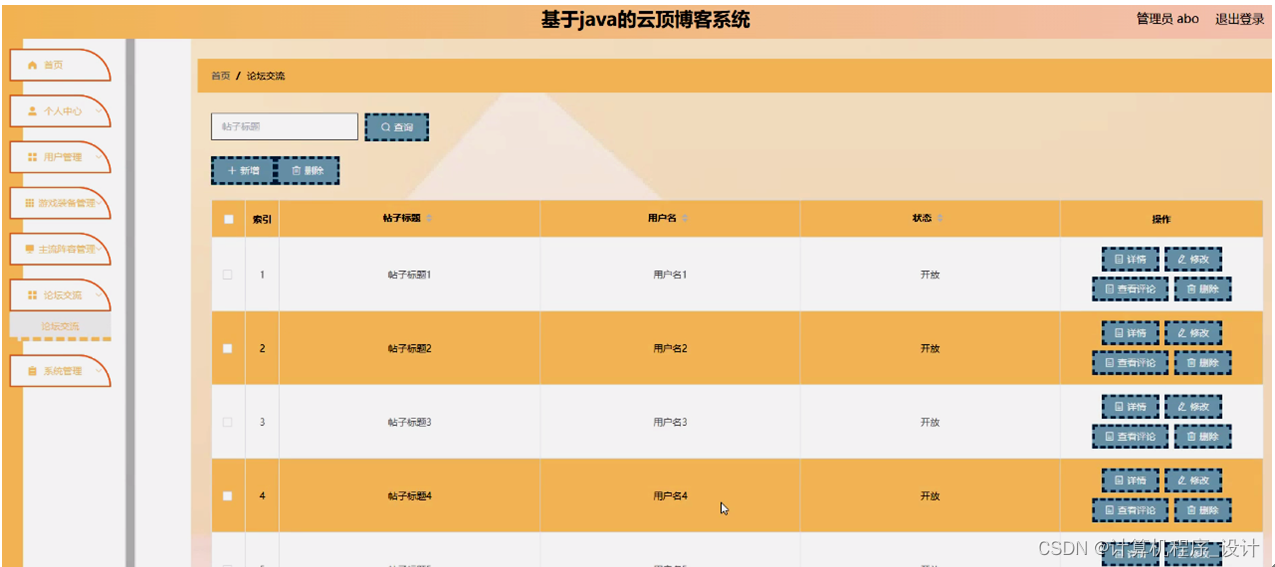Viewport: 1275px width, 567px height.
Task: Click the page title 基于java的云顶博客系统
Action: tap(645, 19)
